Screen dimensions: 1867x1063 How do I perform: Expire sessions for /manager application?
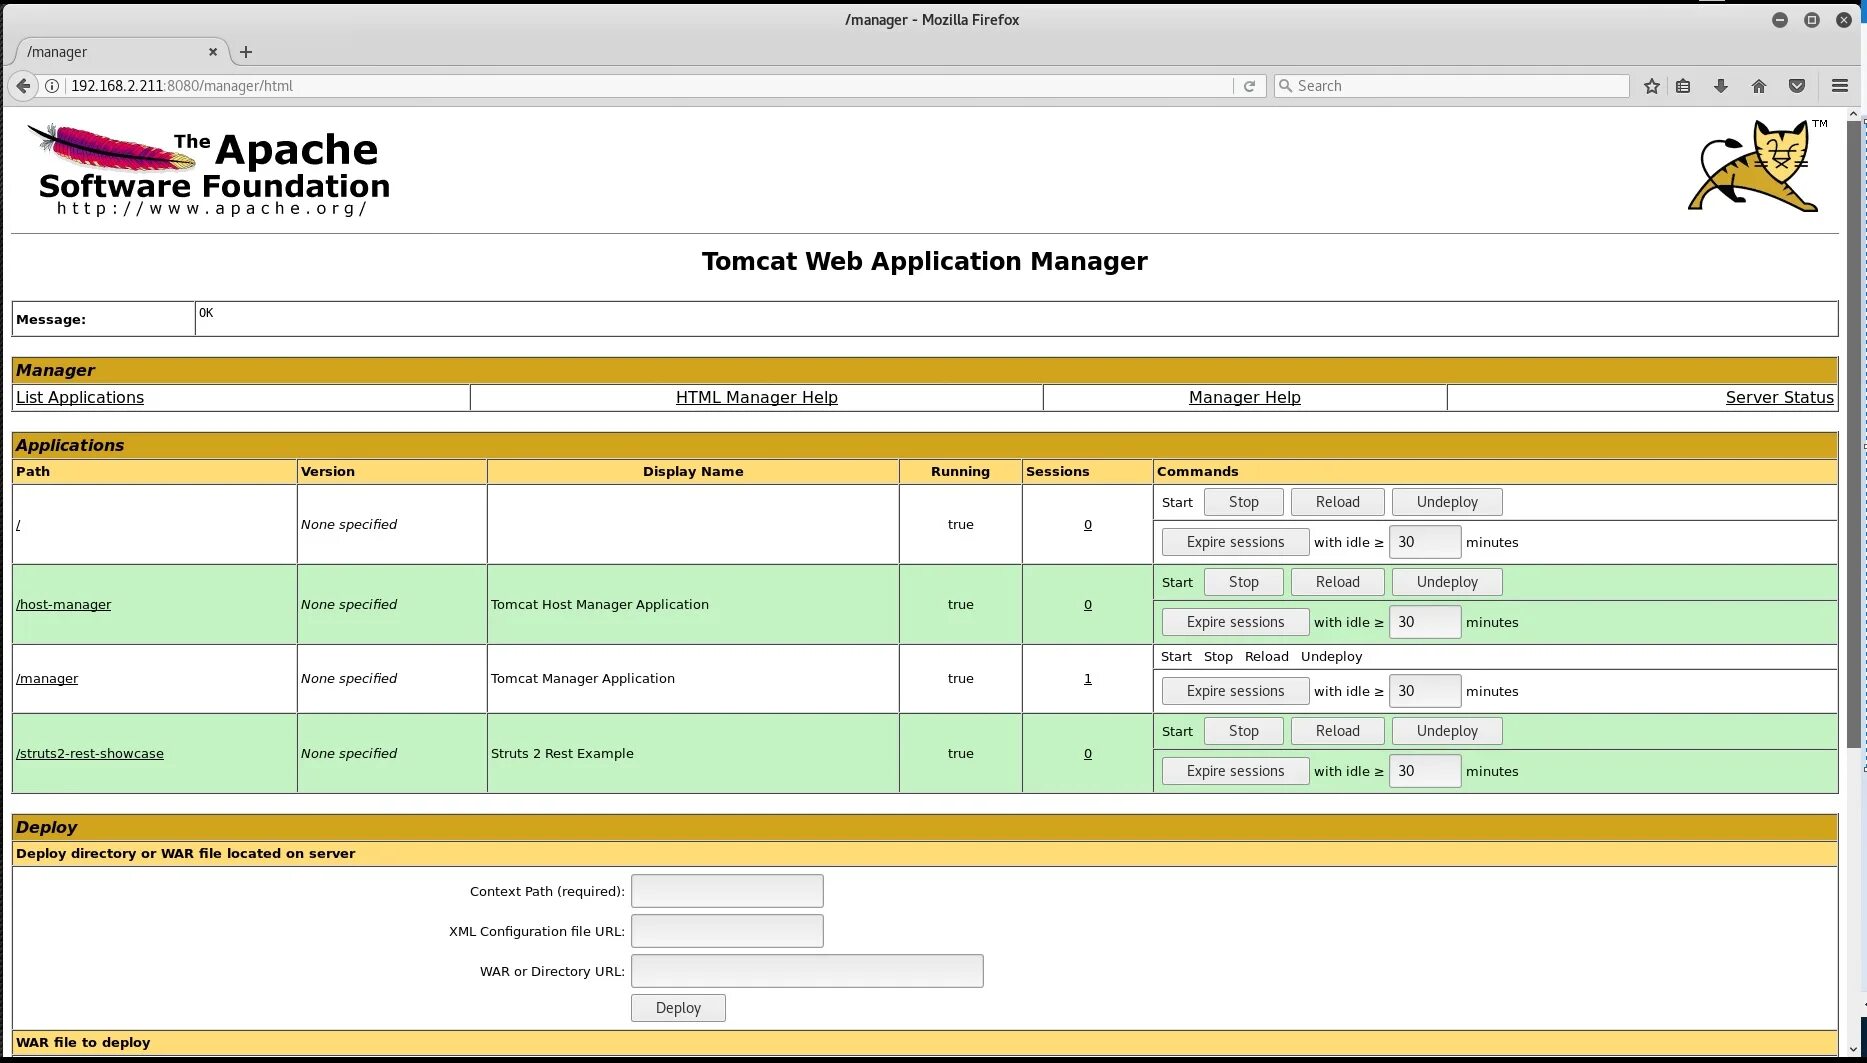pos(1236,691)
